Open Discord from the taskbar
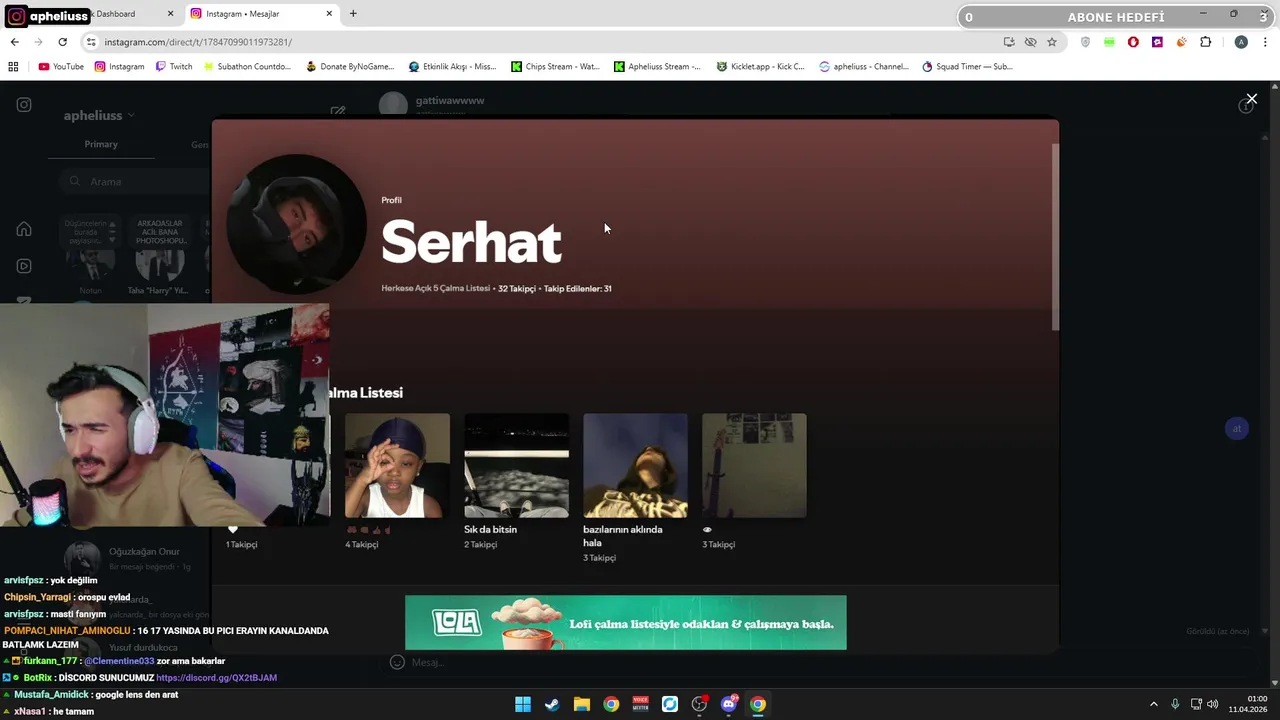1280x720 pixels. click(x=729, y=704)
